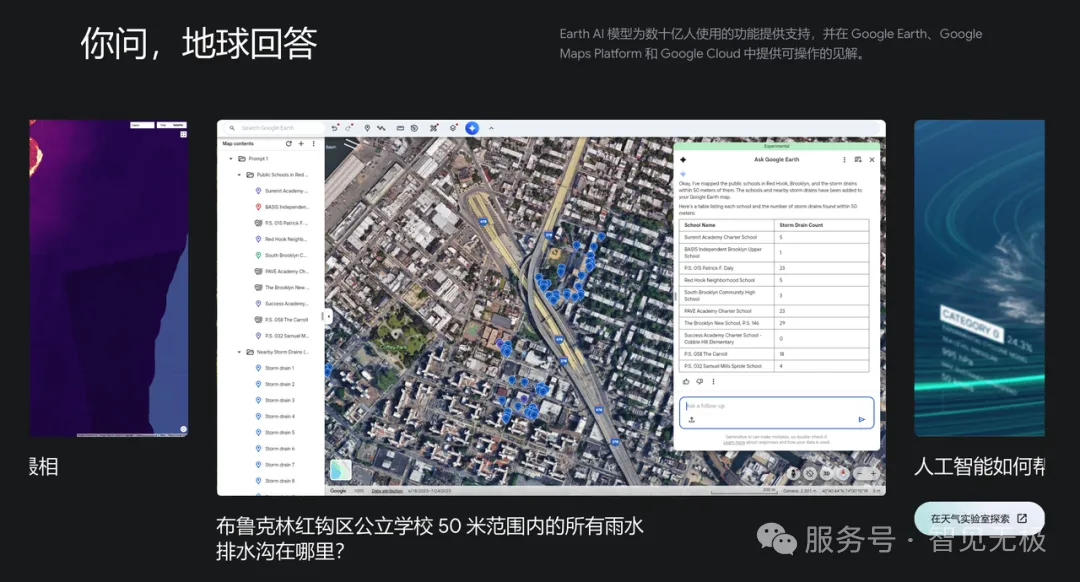Click the Ask a follow-up input box
1080x582 pixels.
click(x=776, y=412)
